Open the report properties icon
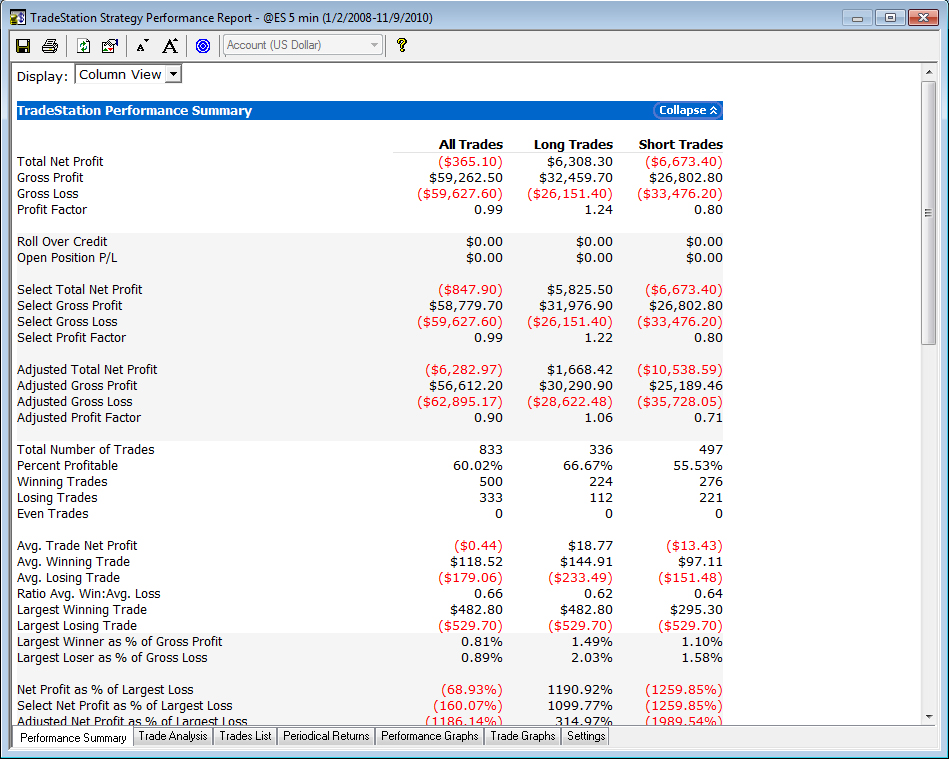The height and width of the screenshot is (759, 949). 110,45
